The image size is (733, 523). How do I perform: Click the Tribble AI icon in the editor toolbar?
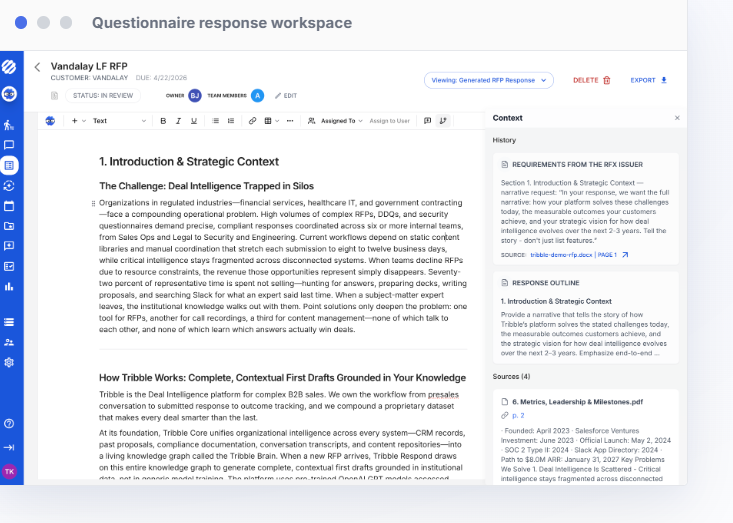(50, 121)
